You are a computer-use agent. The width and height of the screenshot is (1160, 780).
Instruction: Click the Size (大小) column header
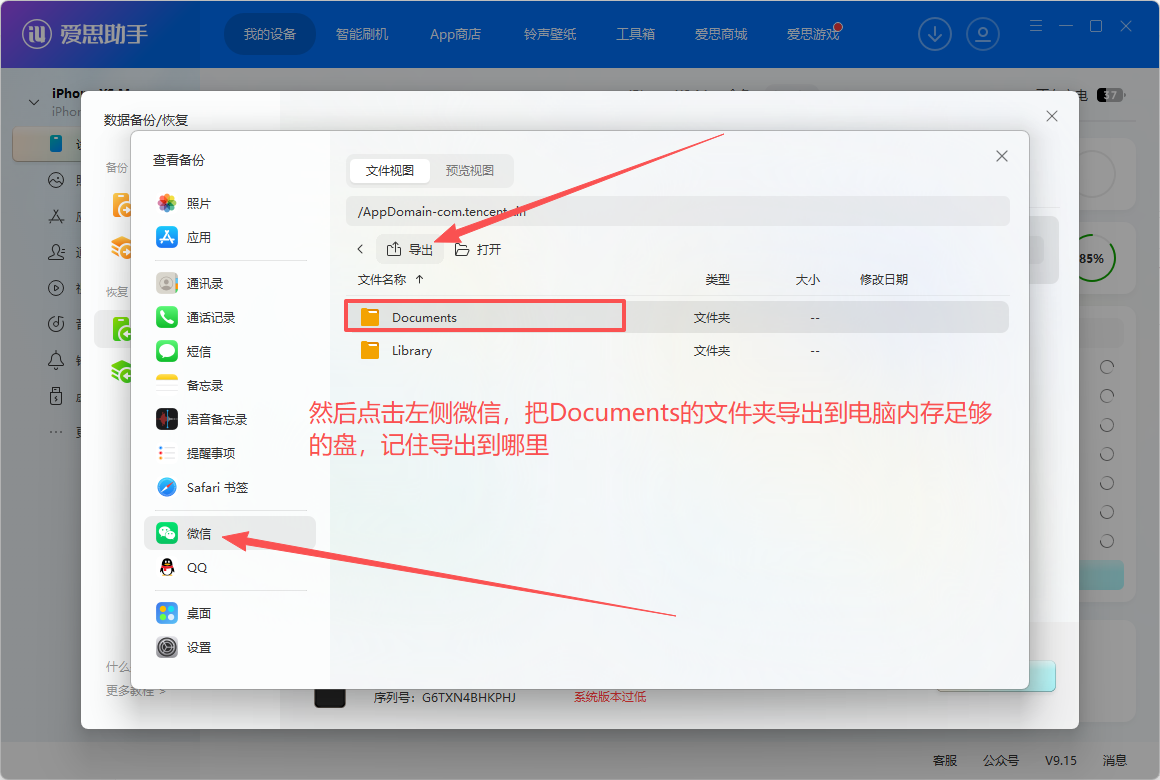click(x=808, y=280)
